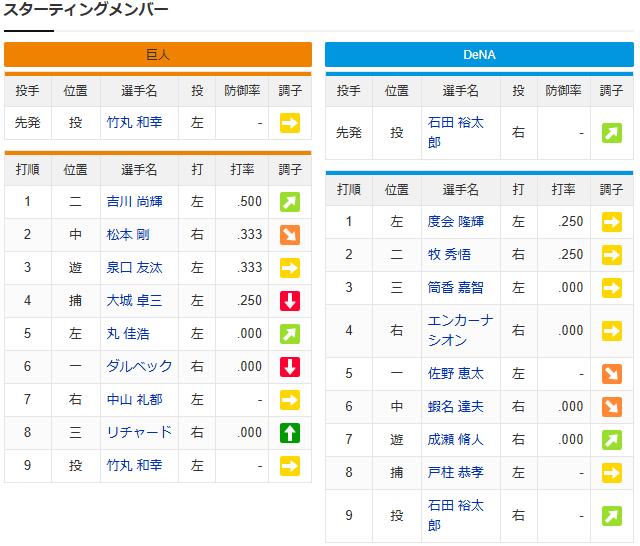
Task: Click 調子 column header in DeNA pitcher table
Action: pyautogui.click(x=611, y=91)
